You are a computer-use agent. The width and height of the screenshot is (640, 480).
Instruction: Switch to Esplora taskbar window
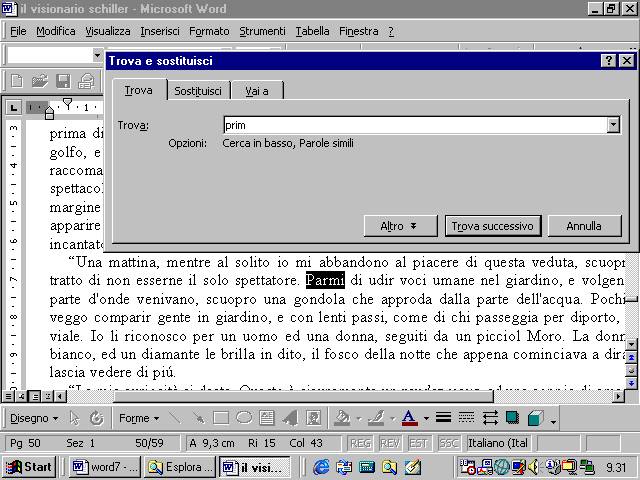[180, 467]
